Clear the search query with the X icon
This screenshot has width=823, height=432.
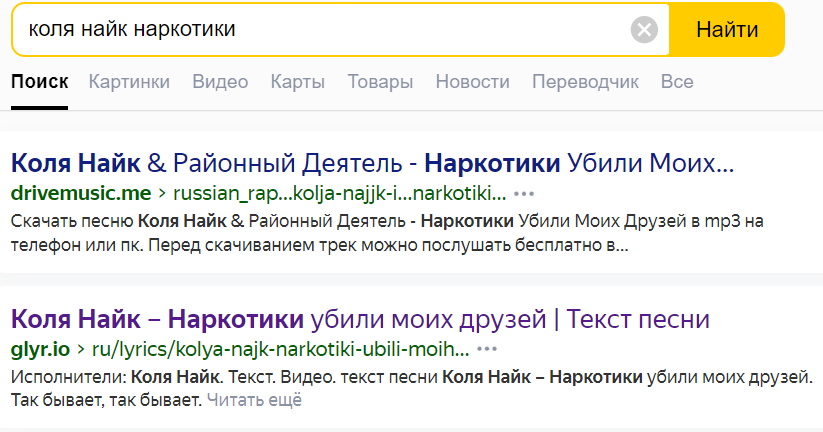[x=644, y=29]
